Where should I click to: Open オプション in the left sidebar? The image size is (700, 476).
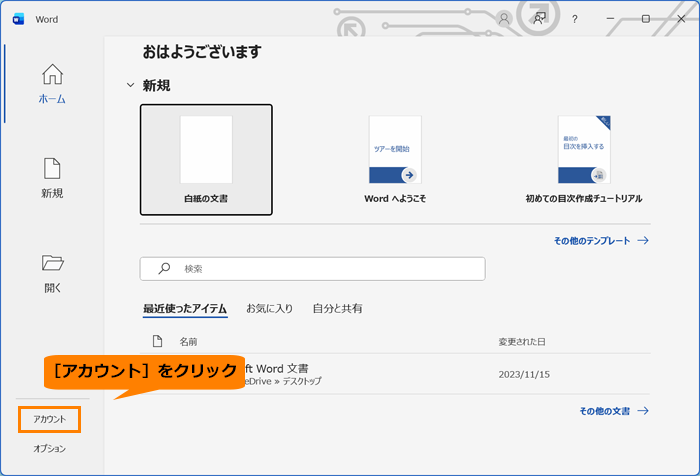pos(49,449)
